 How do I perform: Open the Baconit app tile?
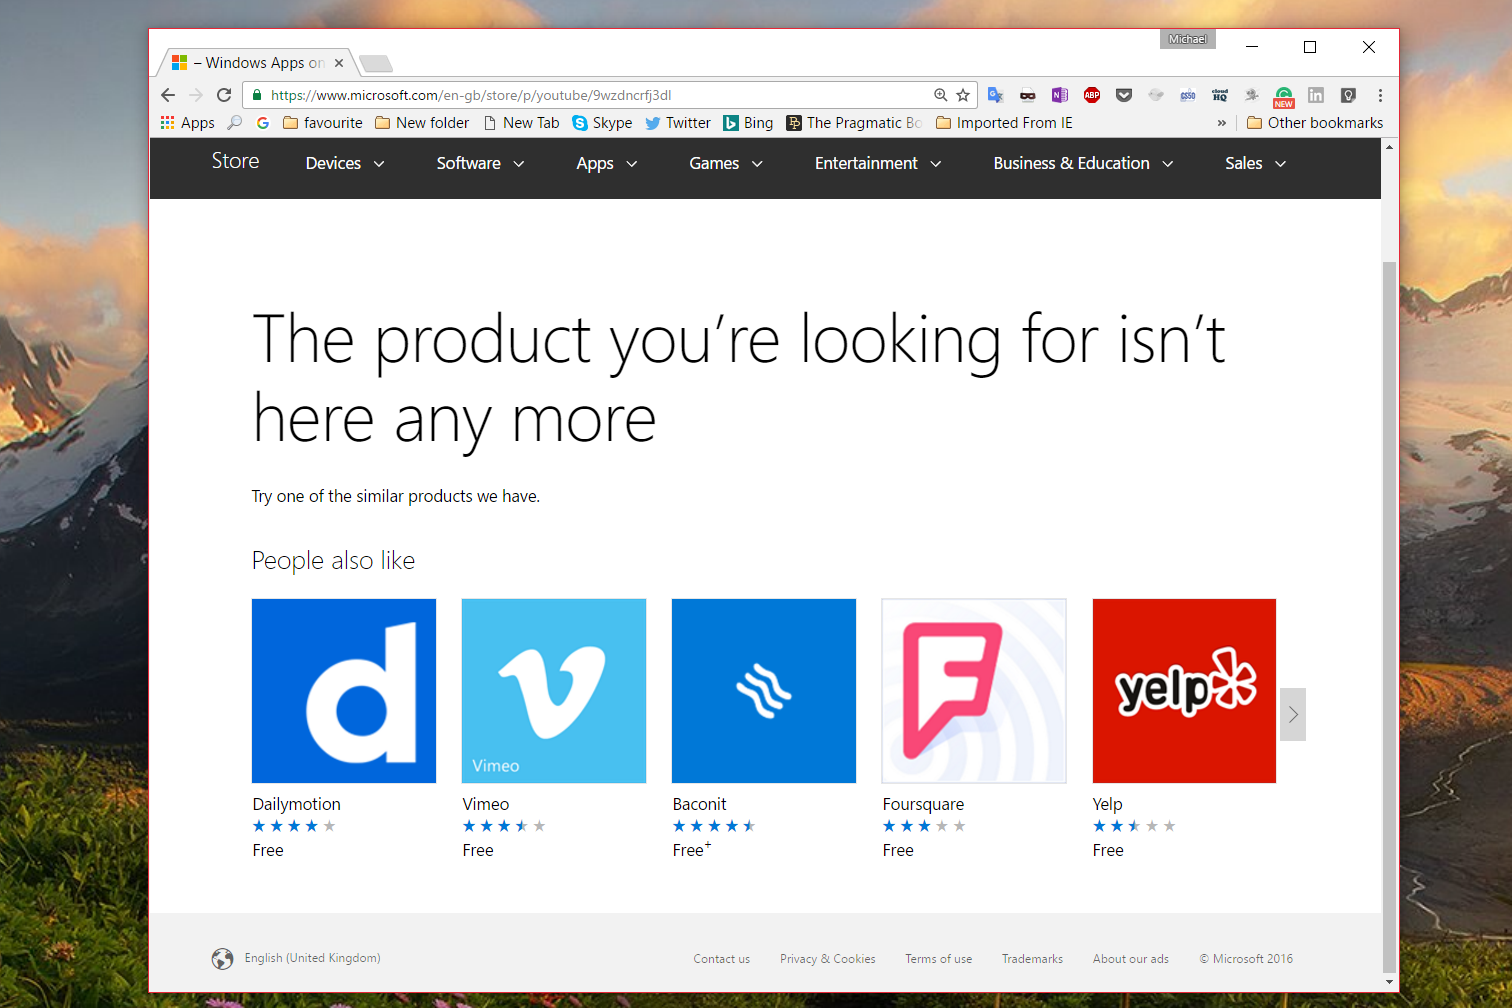click(x=764, y=691)
